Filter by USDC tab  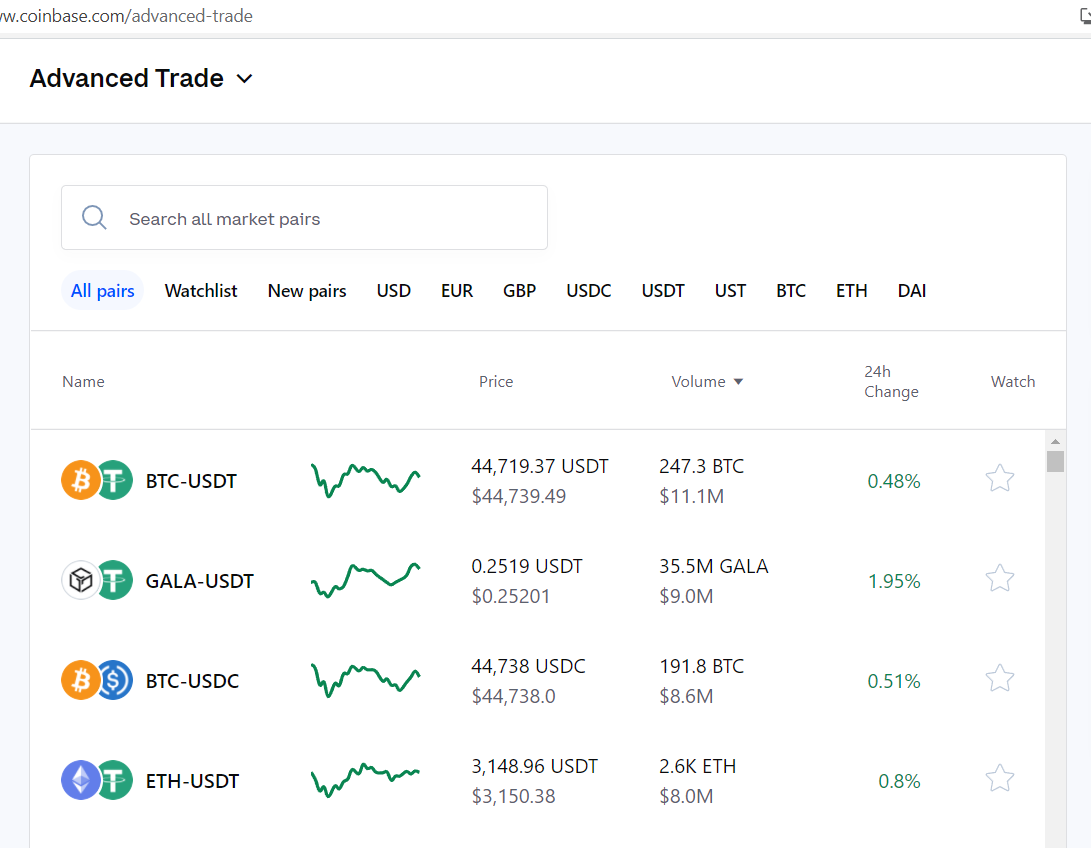click(589, 291)
